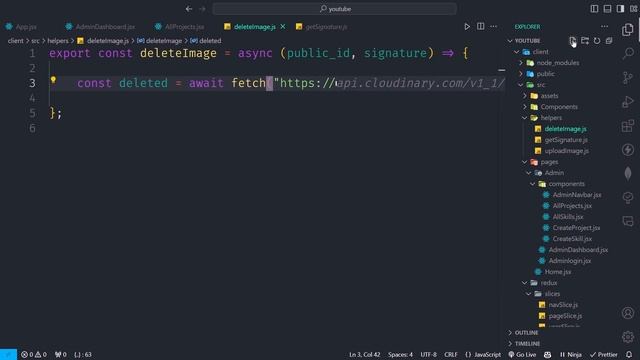The height and width of the screenshot is (360, 640).
Task: Click the New File icon in Explorer
Action: (x=573, y=40)
